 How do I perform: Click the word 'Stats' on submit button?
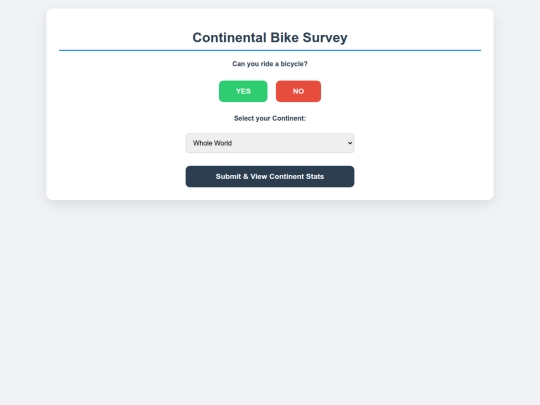pyautogui.click(x=314, y=177)
